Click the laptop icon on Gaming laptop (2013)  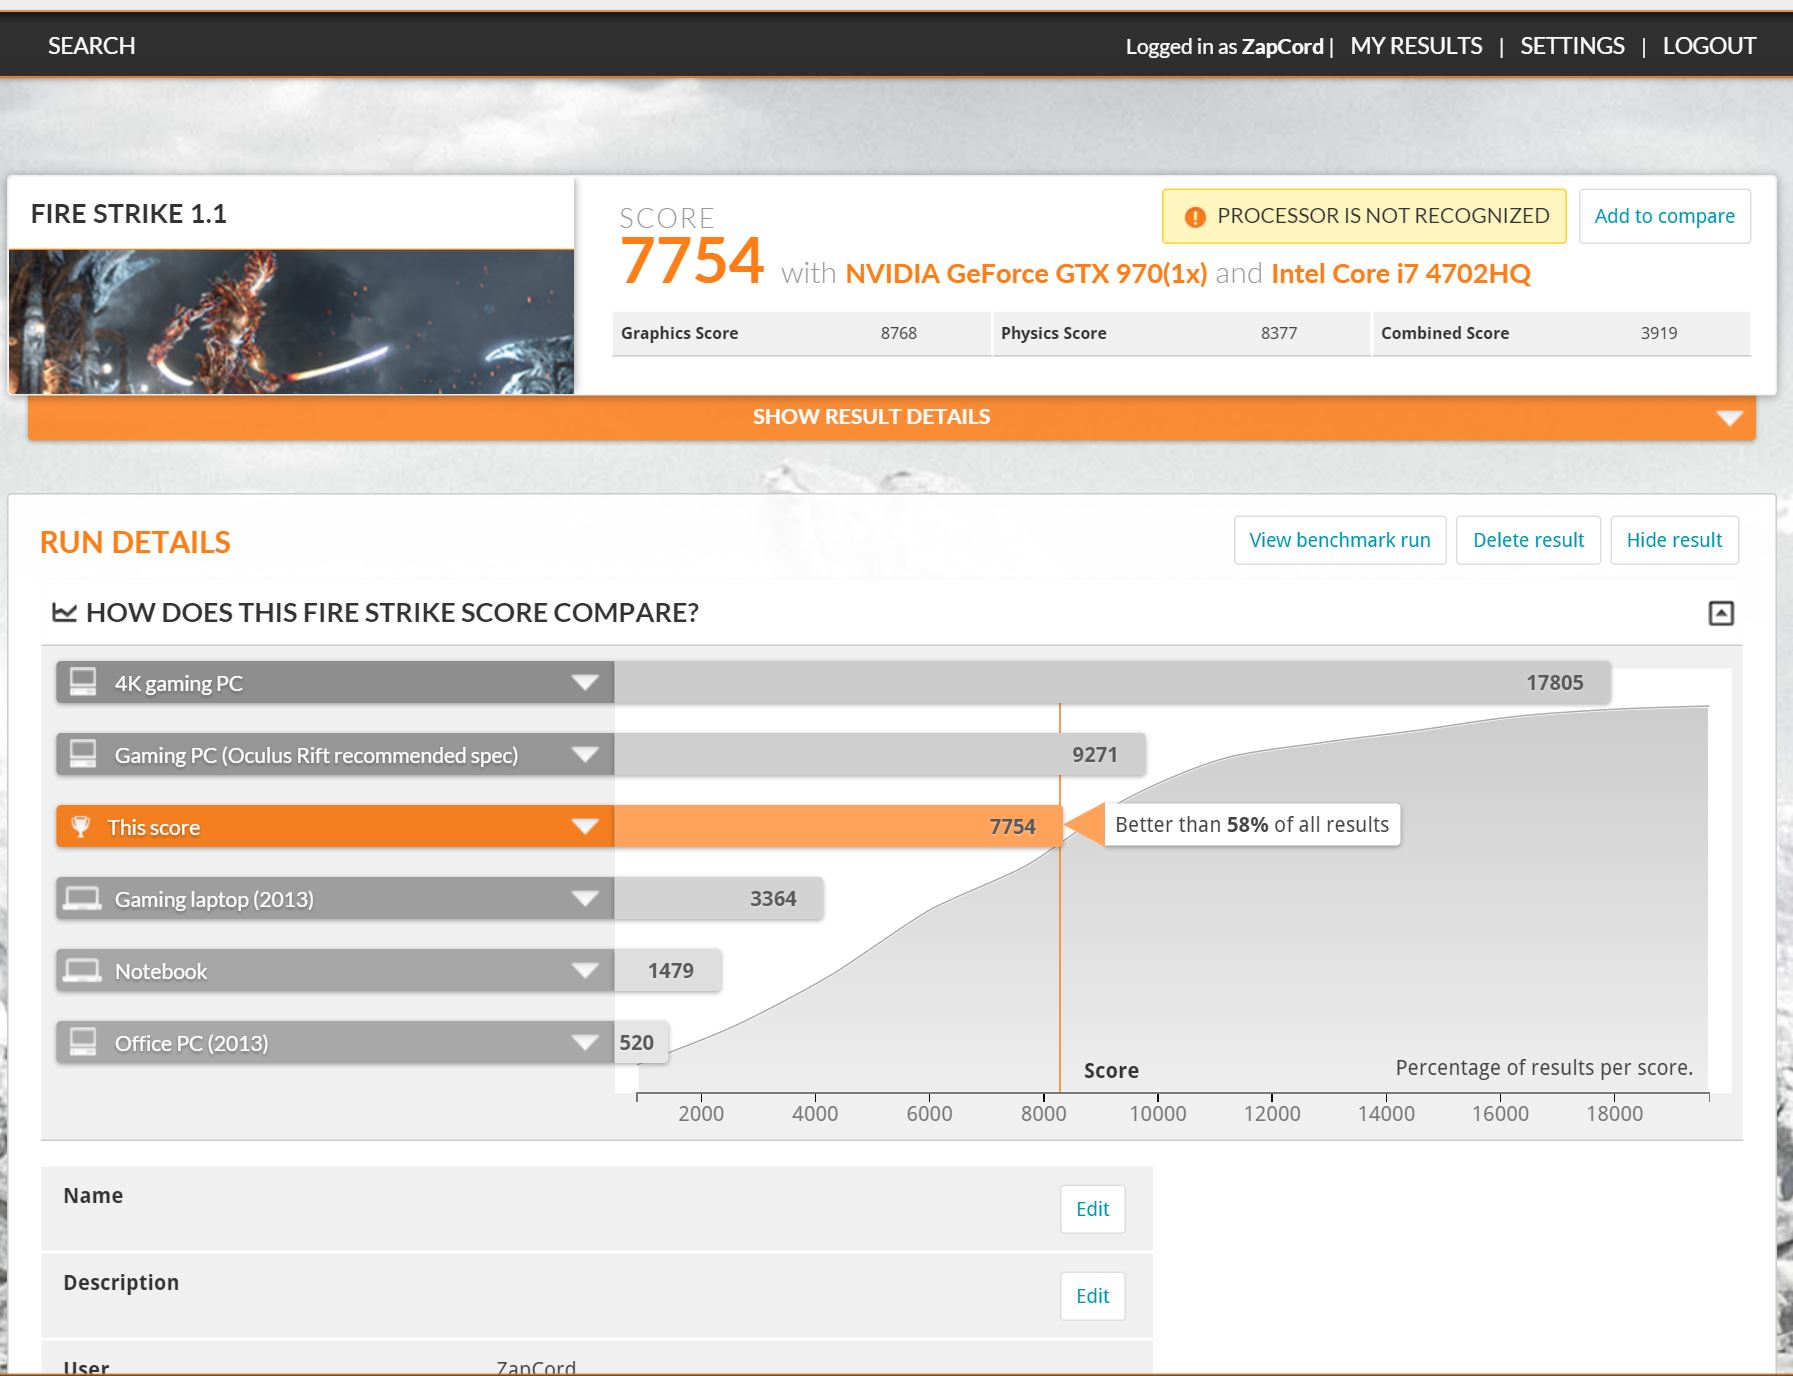tap(82, 898)
